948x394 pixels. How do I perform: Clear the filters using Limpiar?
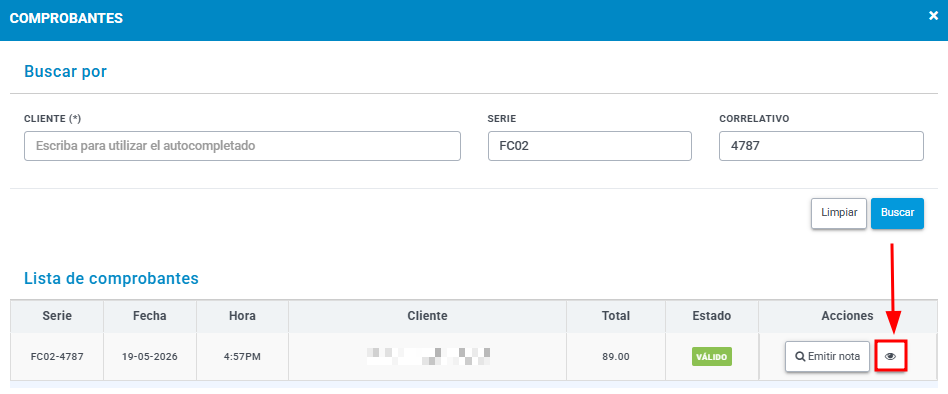click(x=839, y=213)
